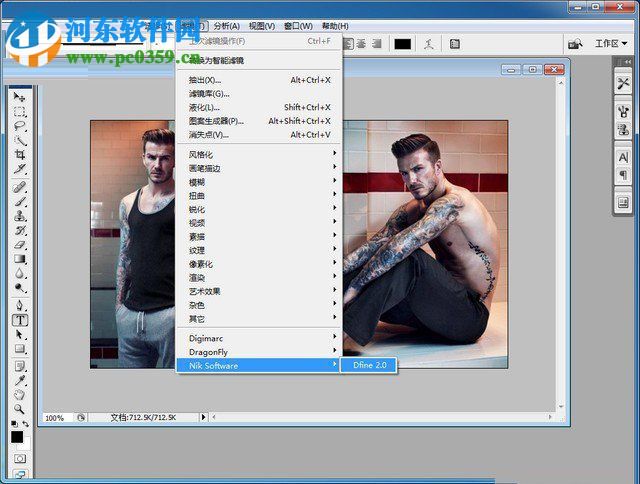Click the foreground color swatch
The image size is (640, 484).
pyautogui.click(x=17, y=437)
